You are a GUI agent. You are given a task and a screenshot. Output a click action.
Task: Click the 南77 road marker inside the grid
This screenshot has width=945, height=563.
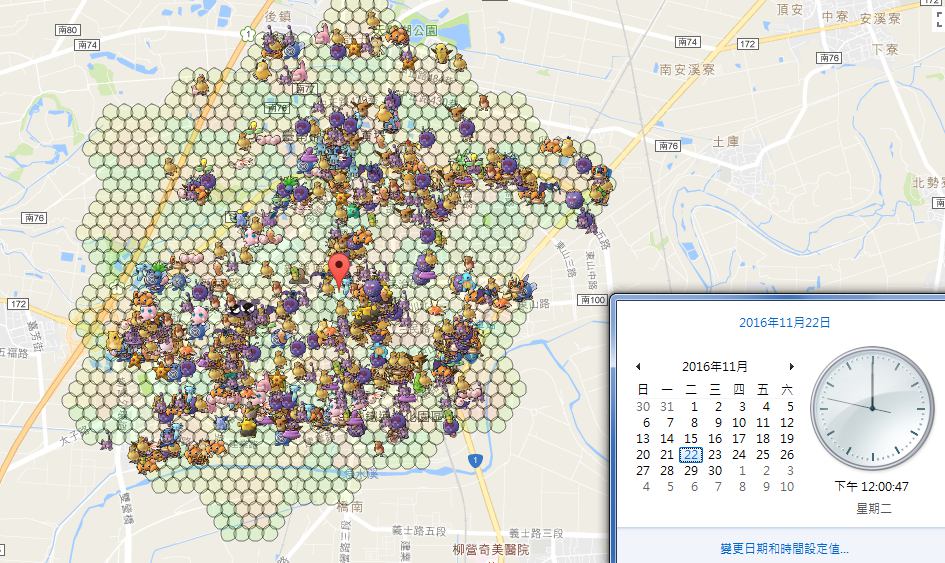[306, 89]
